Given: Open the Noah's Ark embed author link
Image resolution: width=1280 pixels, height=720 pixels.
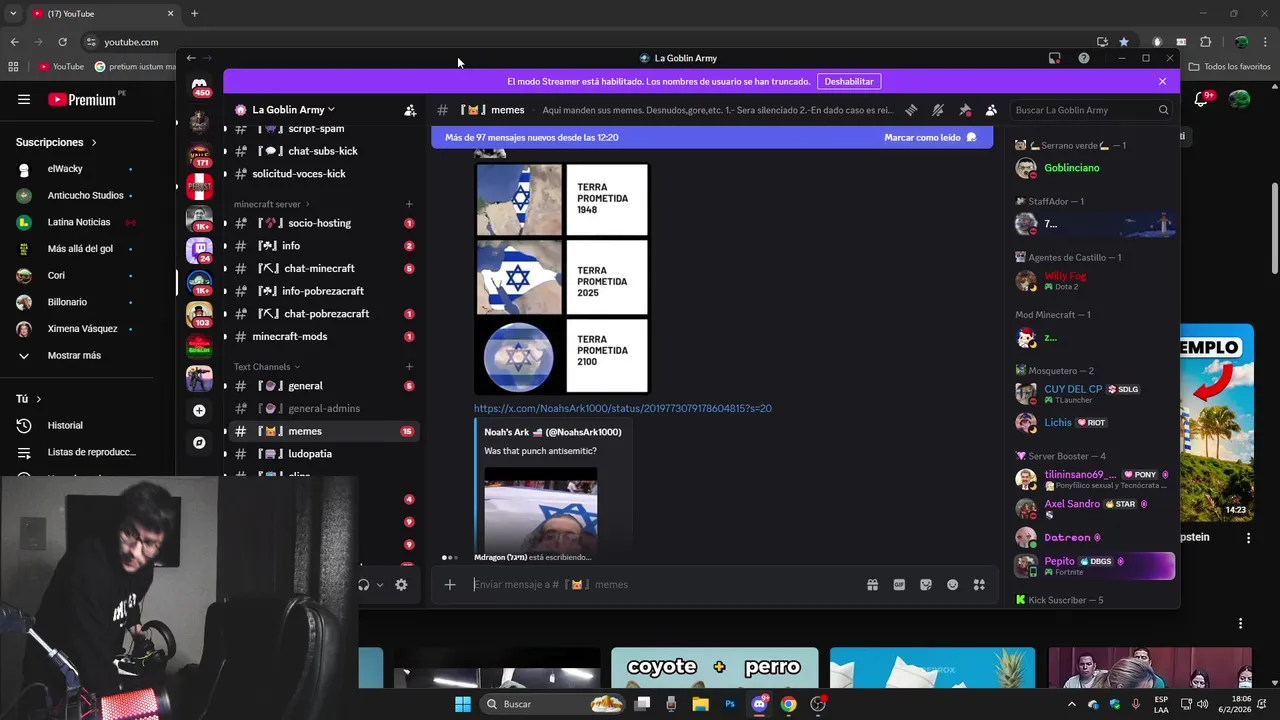Looking at the screenshot, I should tap(552, 432).
